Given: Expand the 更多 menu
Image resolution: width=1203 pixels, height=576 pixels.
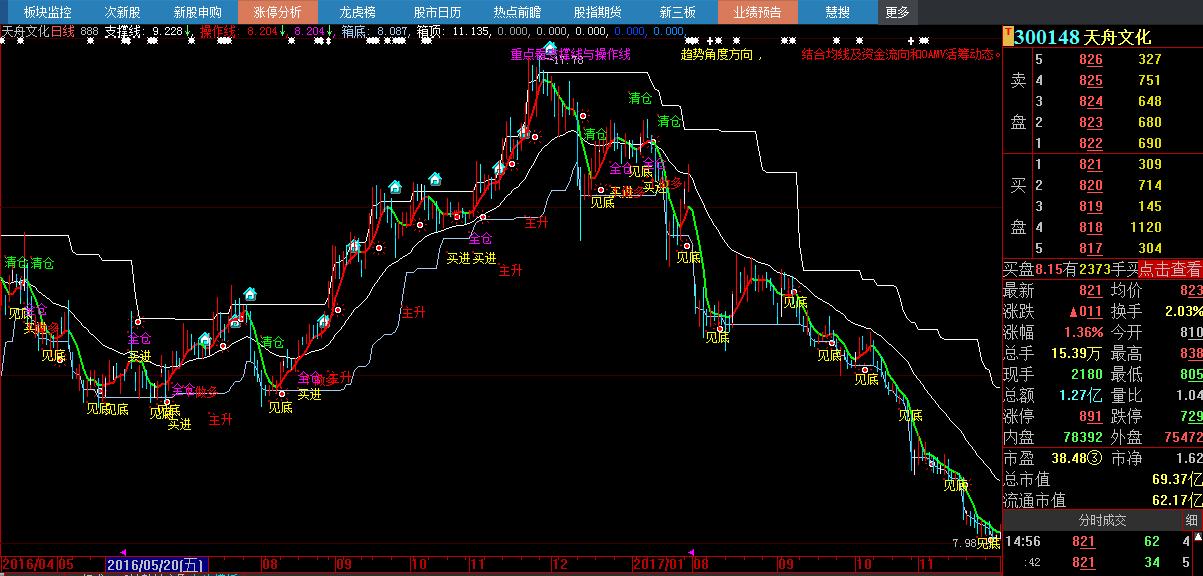Looking at the screenshot, I should [897, 12].
